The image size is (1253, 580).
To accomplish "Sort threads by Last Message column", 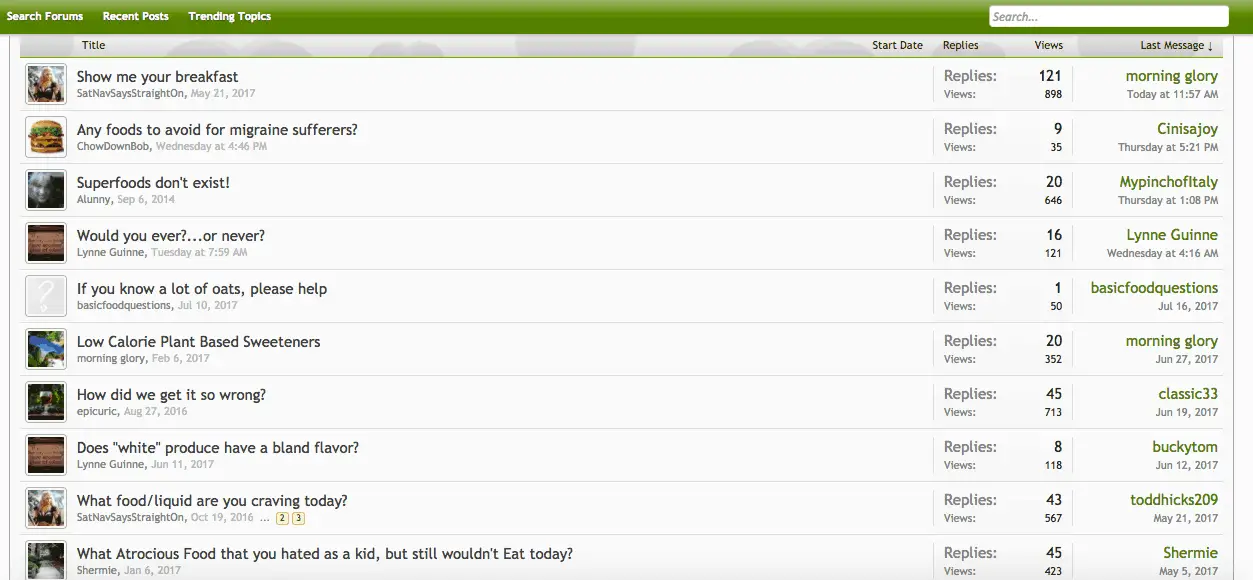I will [x=1176, y=45].
